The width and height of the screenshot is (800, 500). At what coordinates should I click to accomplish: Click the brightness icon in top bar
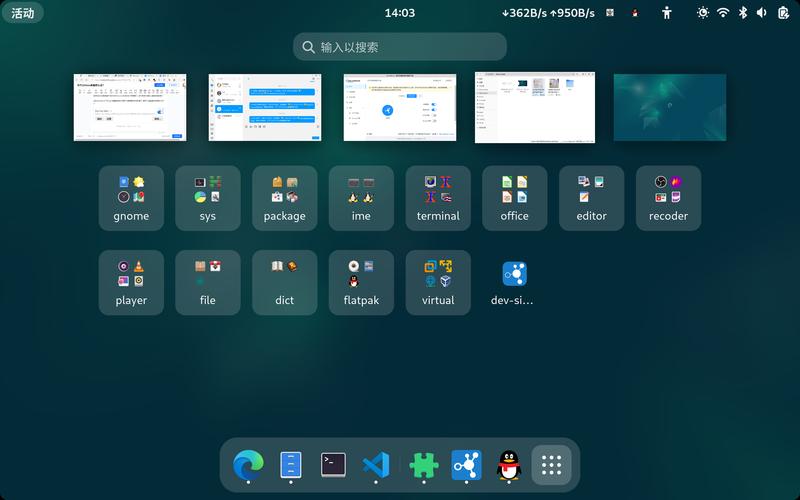tap(703, 13)
